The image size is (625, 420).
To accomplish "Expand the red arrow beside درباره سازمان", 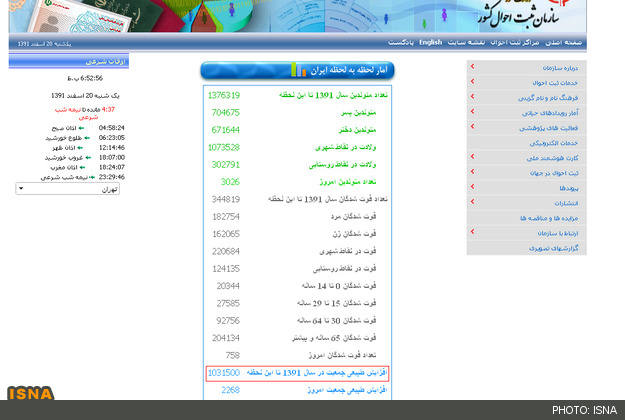I will (x=472, y=67).
